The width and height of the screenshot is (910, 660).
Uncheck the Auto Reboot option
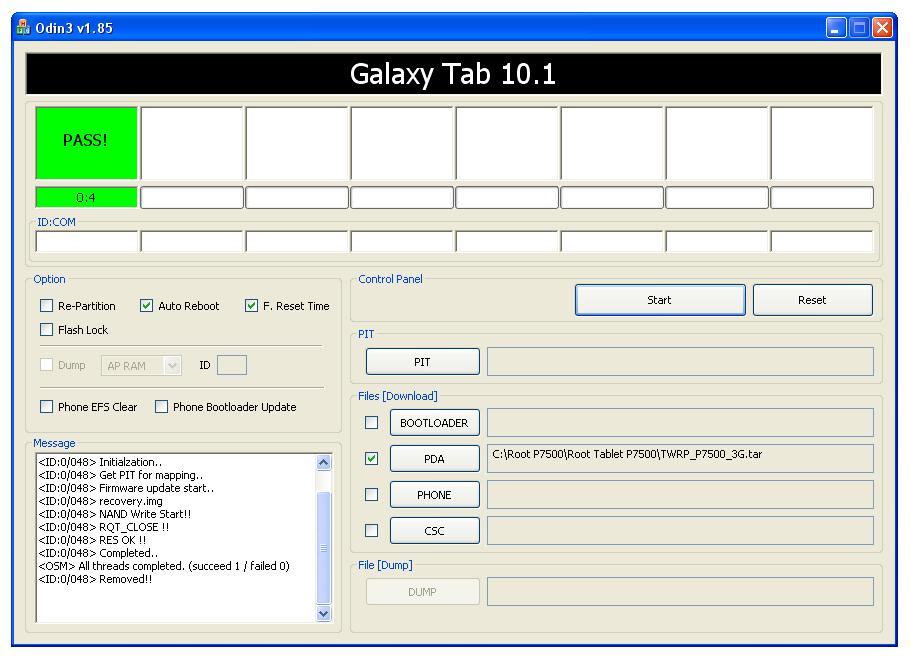pyautogui.click(x=146, y=305)
